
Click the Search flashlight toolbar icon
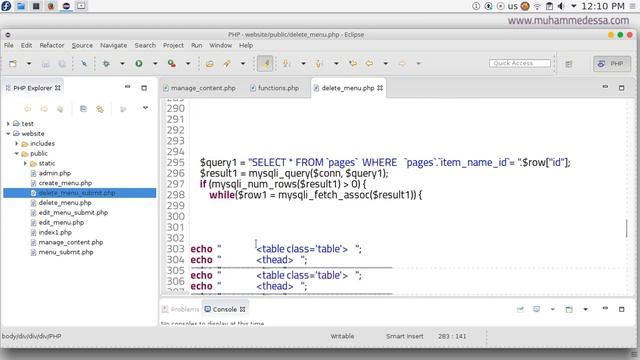tap(227, 64)
